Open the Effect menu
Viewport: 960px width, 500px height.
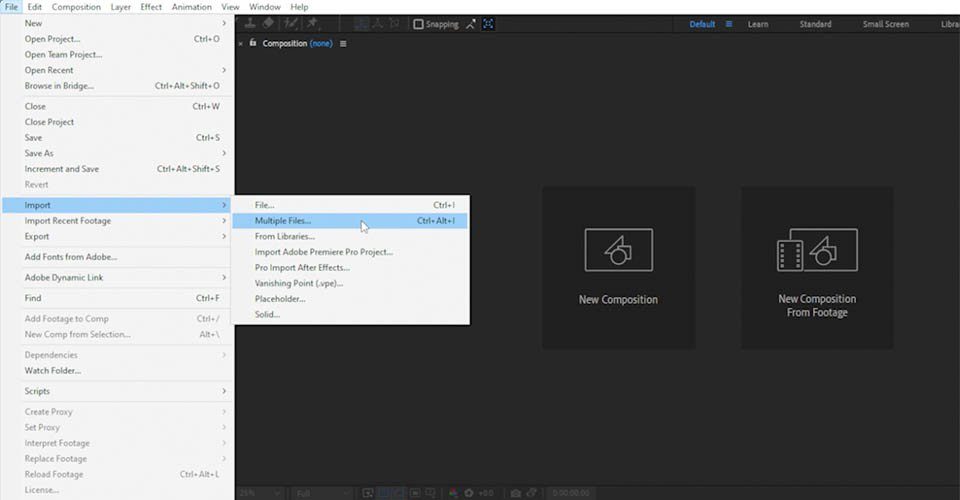[x=151, y=7]
